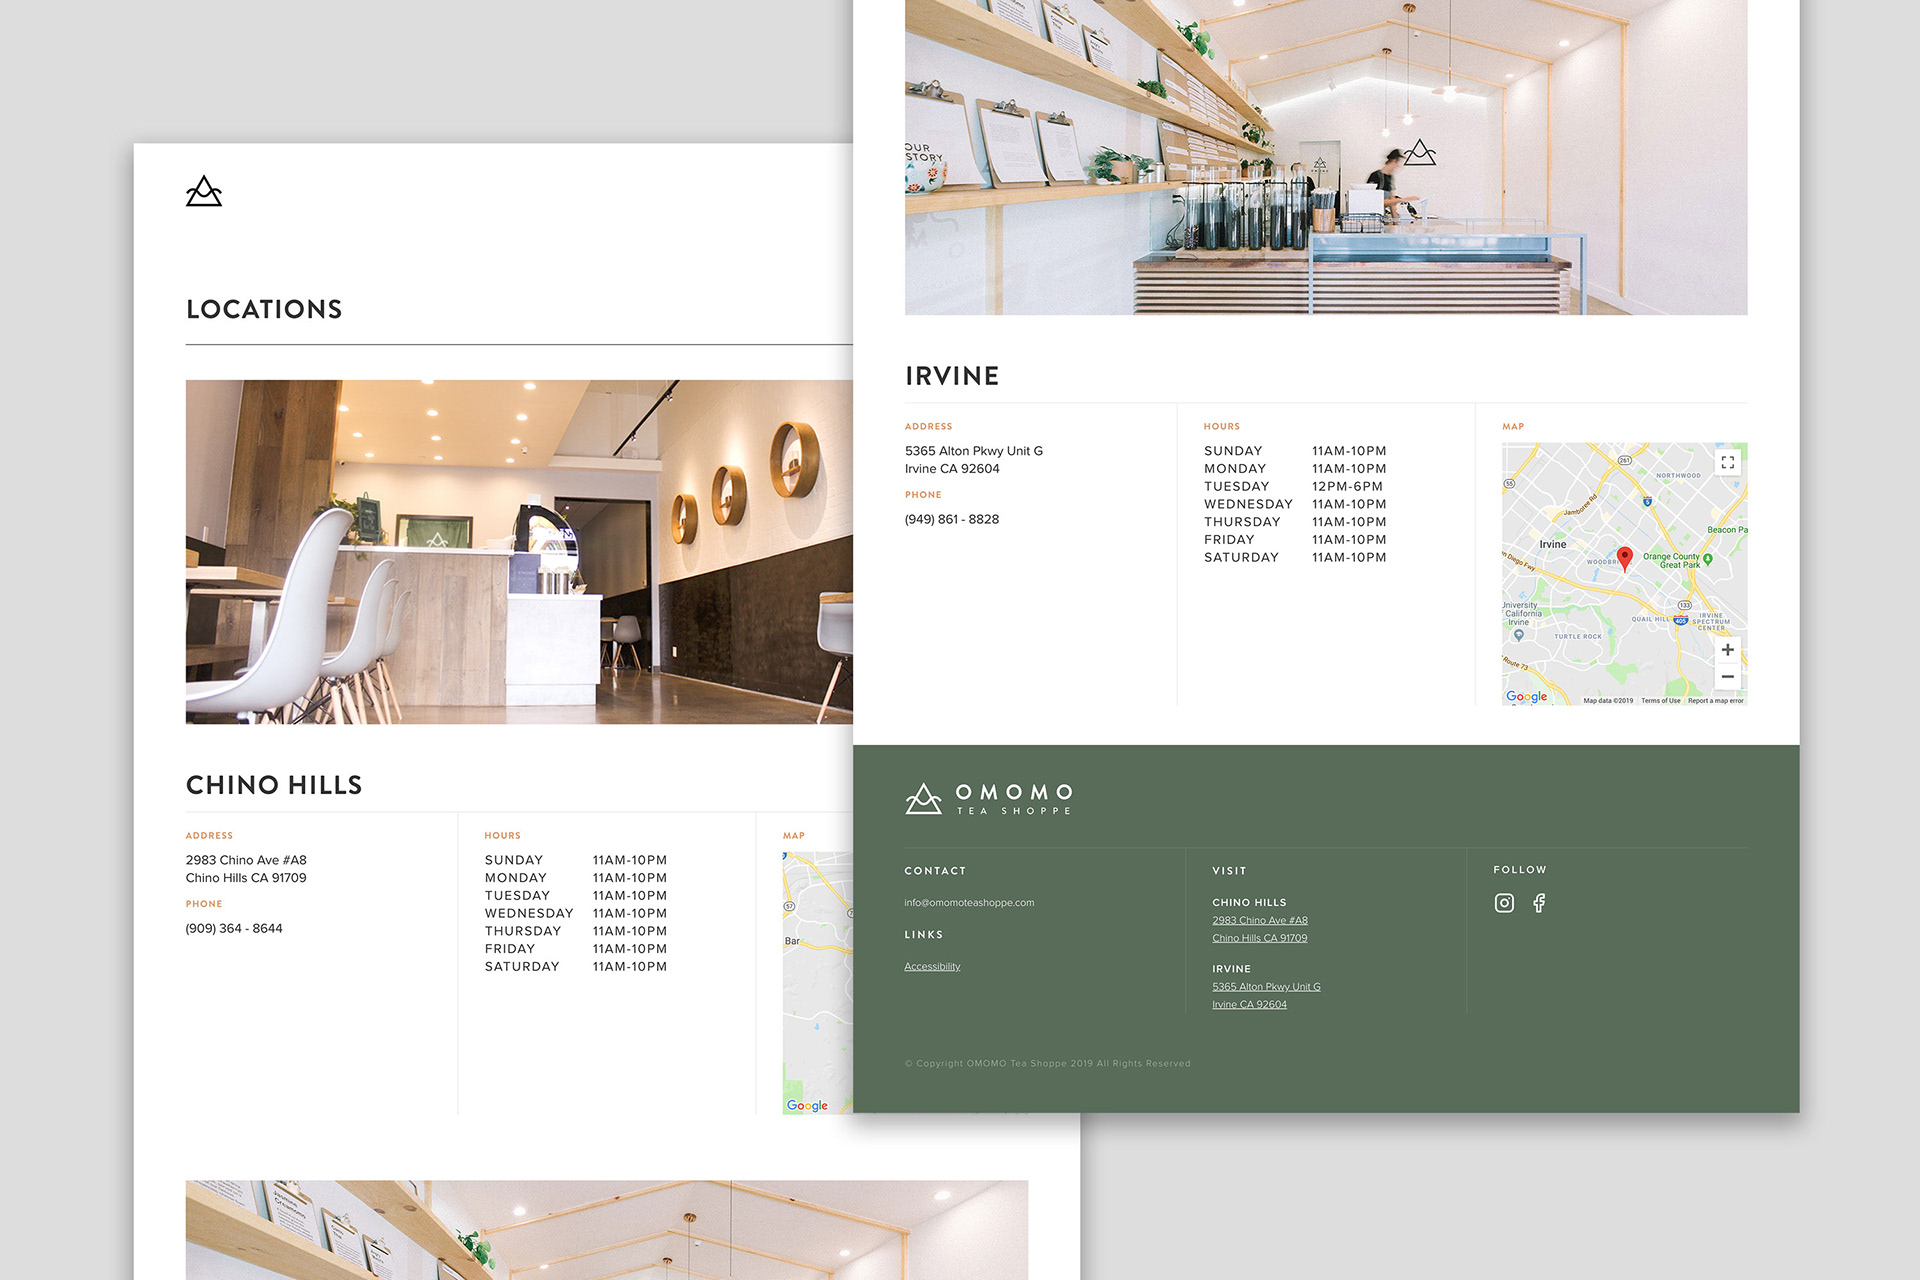Open the 2983 Chino Ave #A8 footer link
The height and width of the screenshot is (1280, 1920).
coord(1259,921)
